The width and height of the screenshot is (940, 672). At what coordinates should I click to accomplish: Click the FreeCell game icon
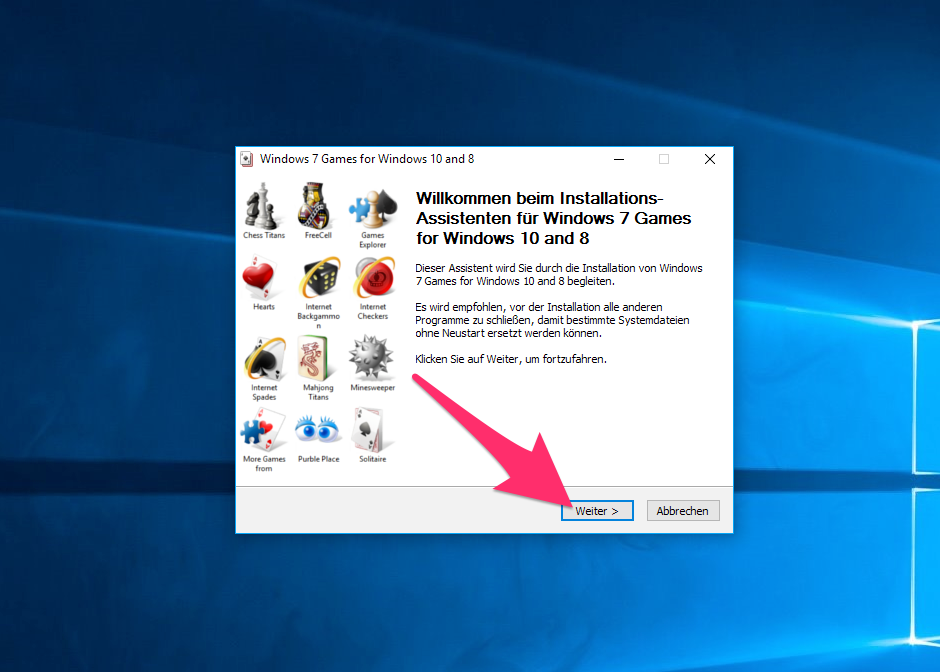coord(315,206)
